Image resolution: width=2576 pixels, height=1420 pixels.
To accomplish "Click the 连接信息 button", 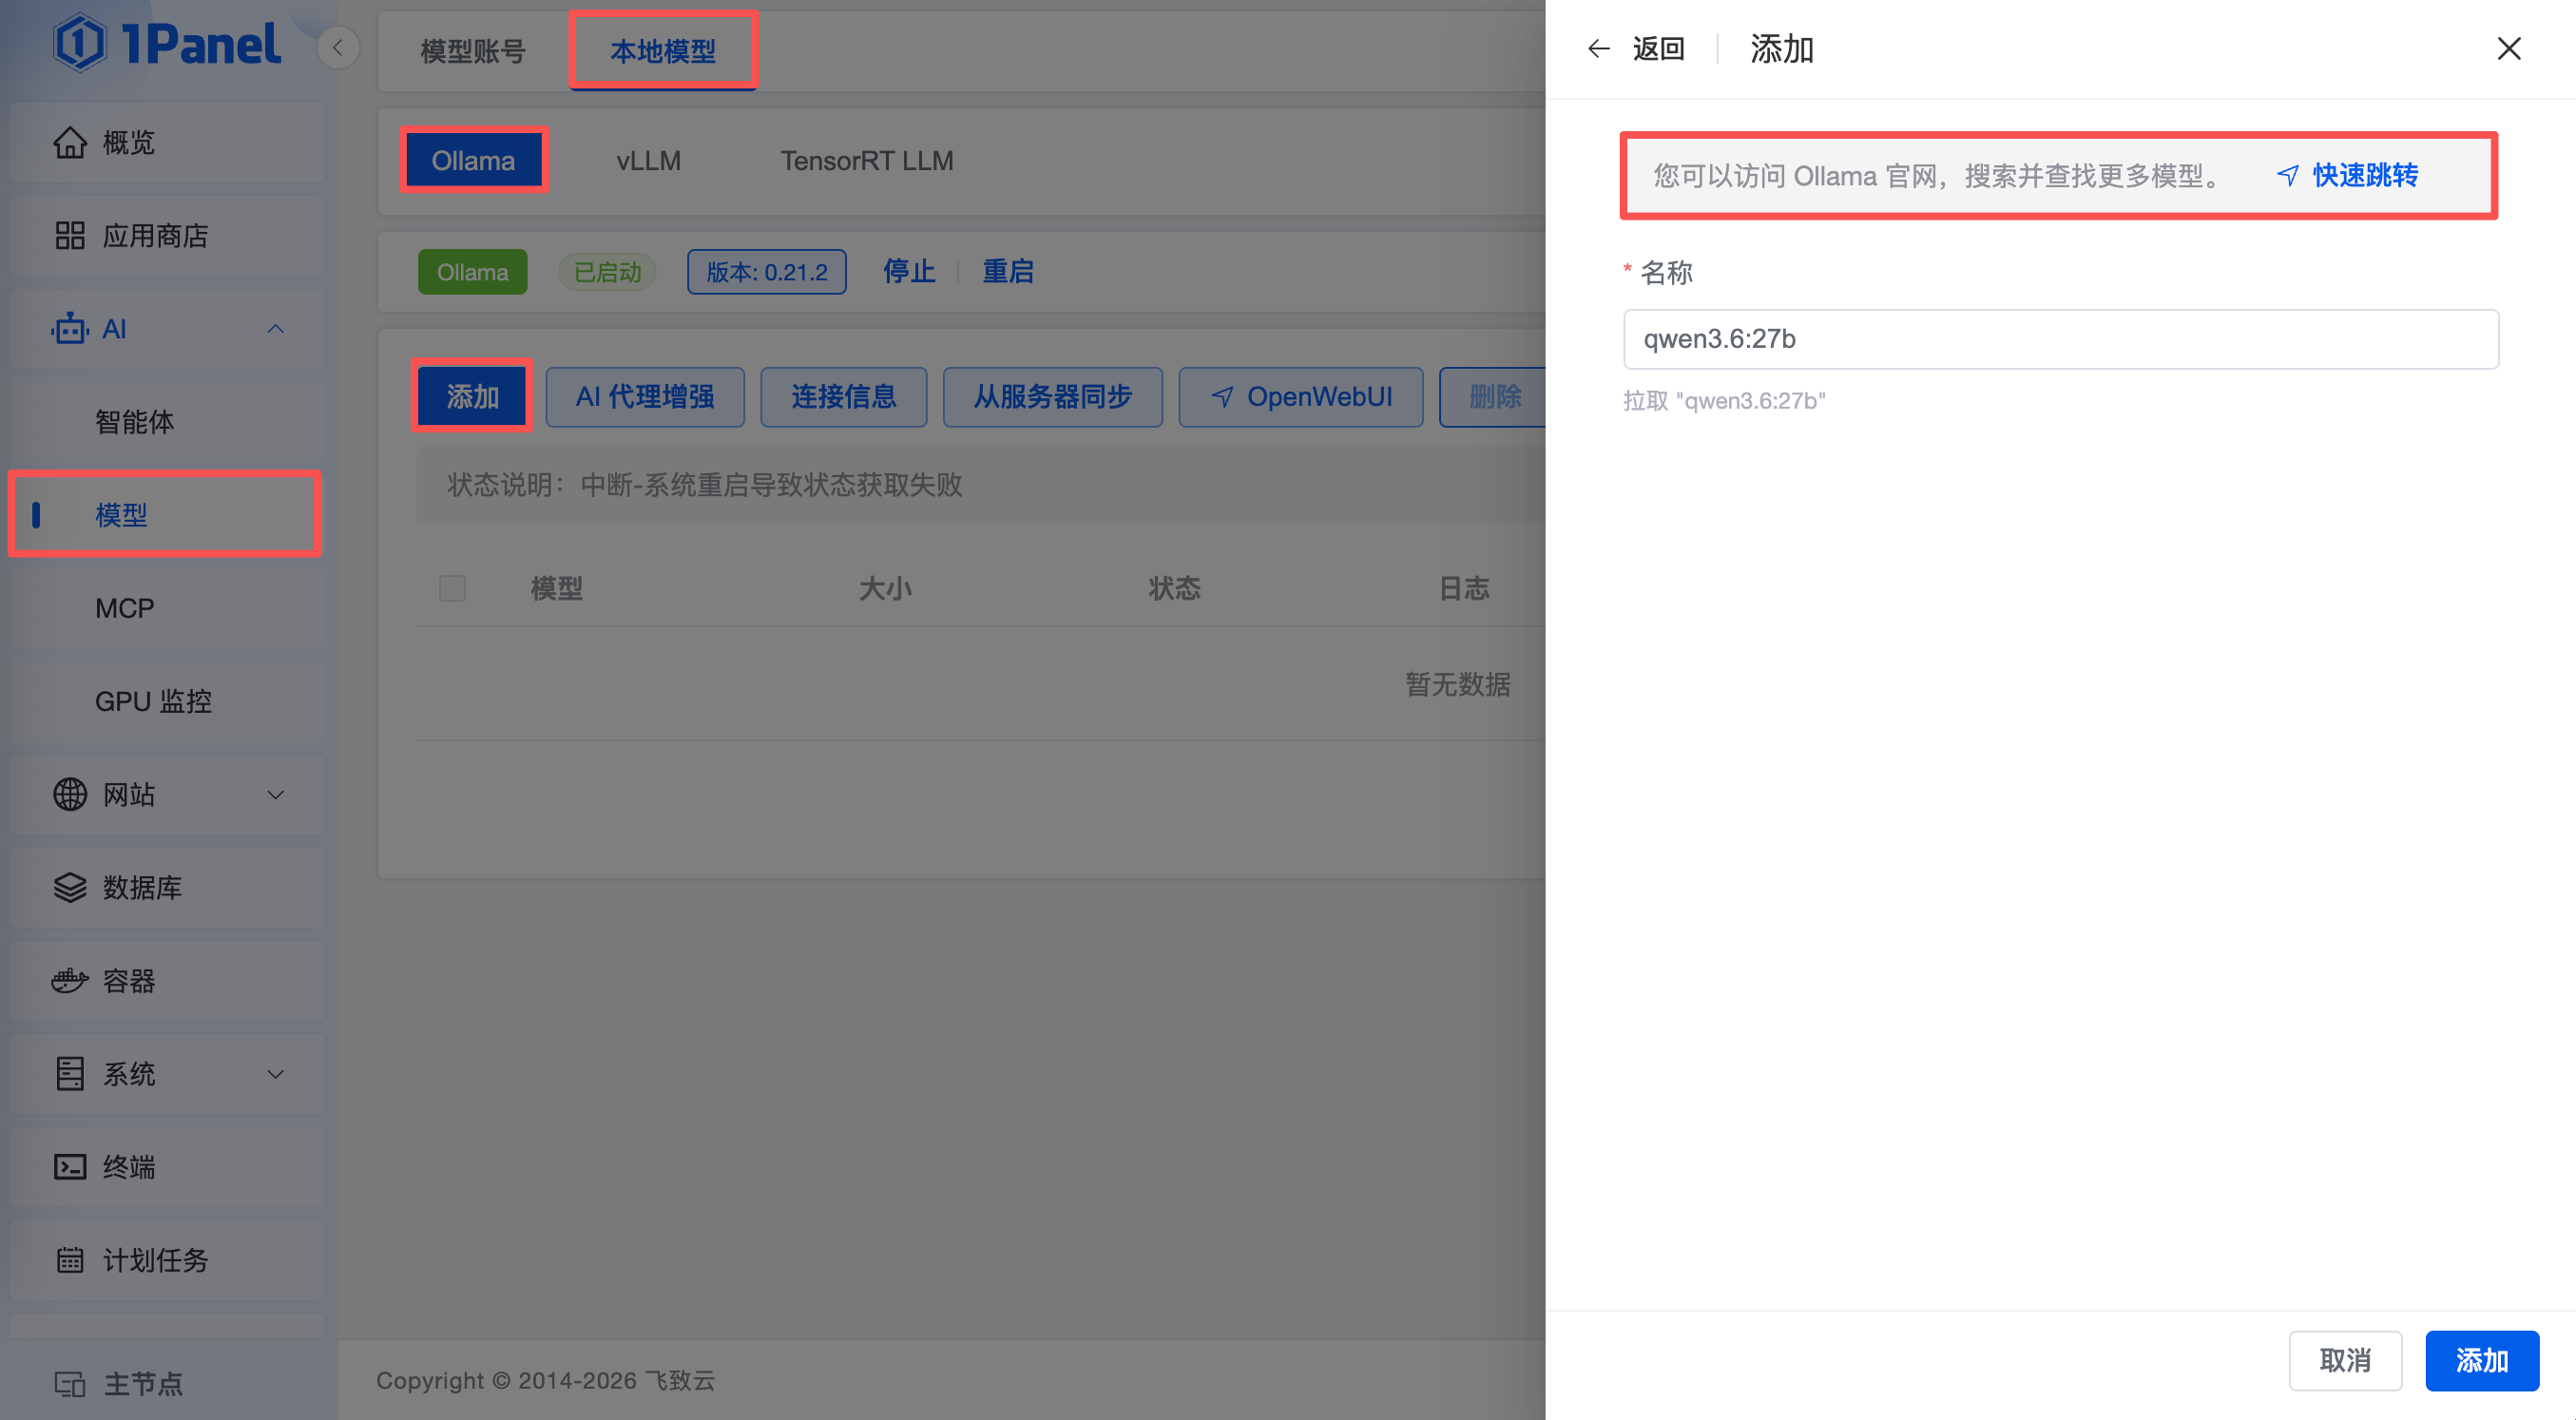I will point(844,397).
